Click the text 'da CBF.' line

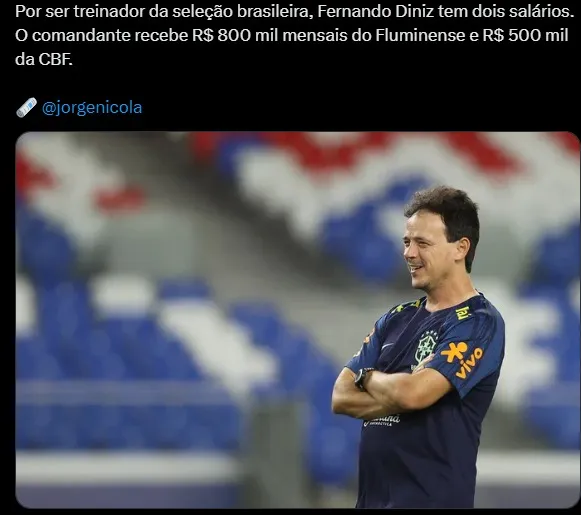[x=44, y=59]
